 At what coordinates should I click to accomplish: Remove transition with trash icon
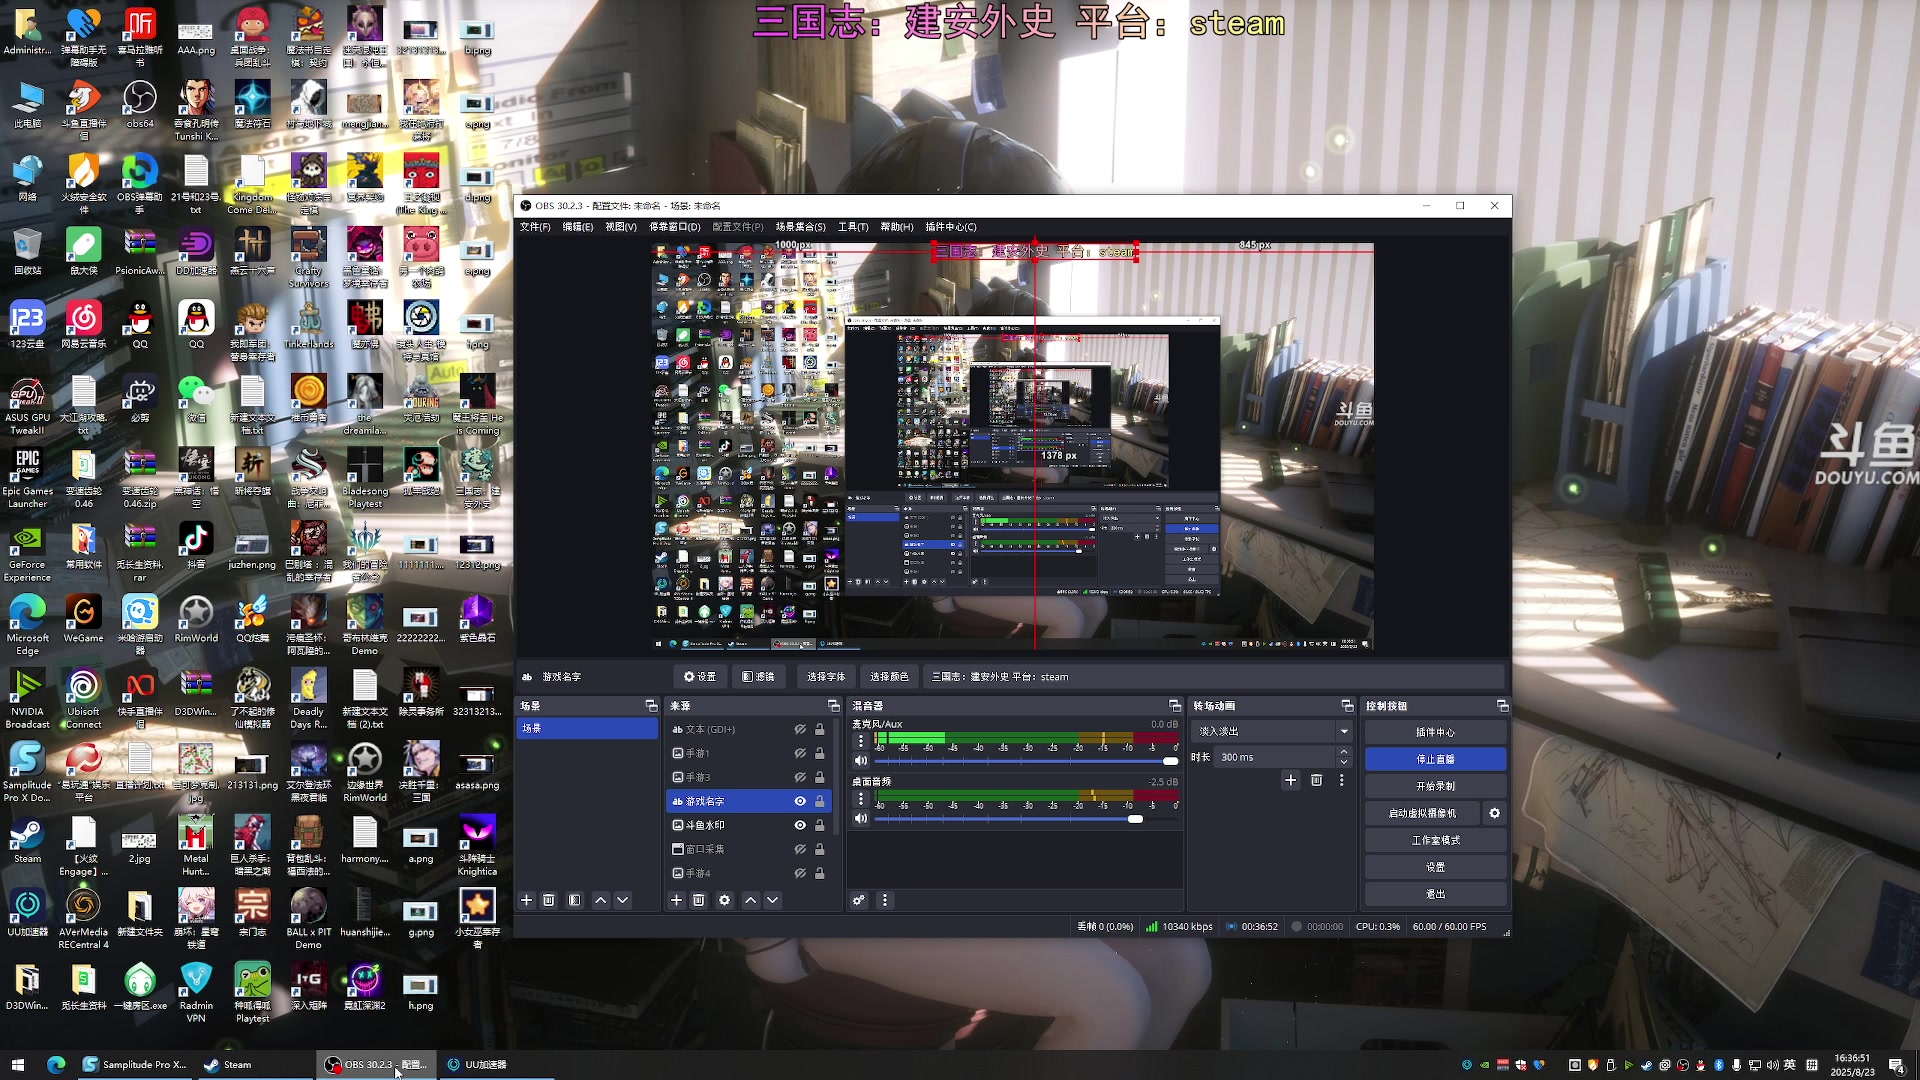pyautogui.click(x=1317, y=780)
